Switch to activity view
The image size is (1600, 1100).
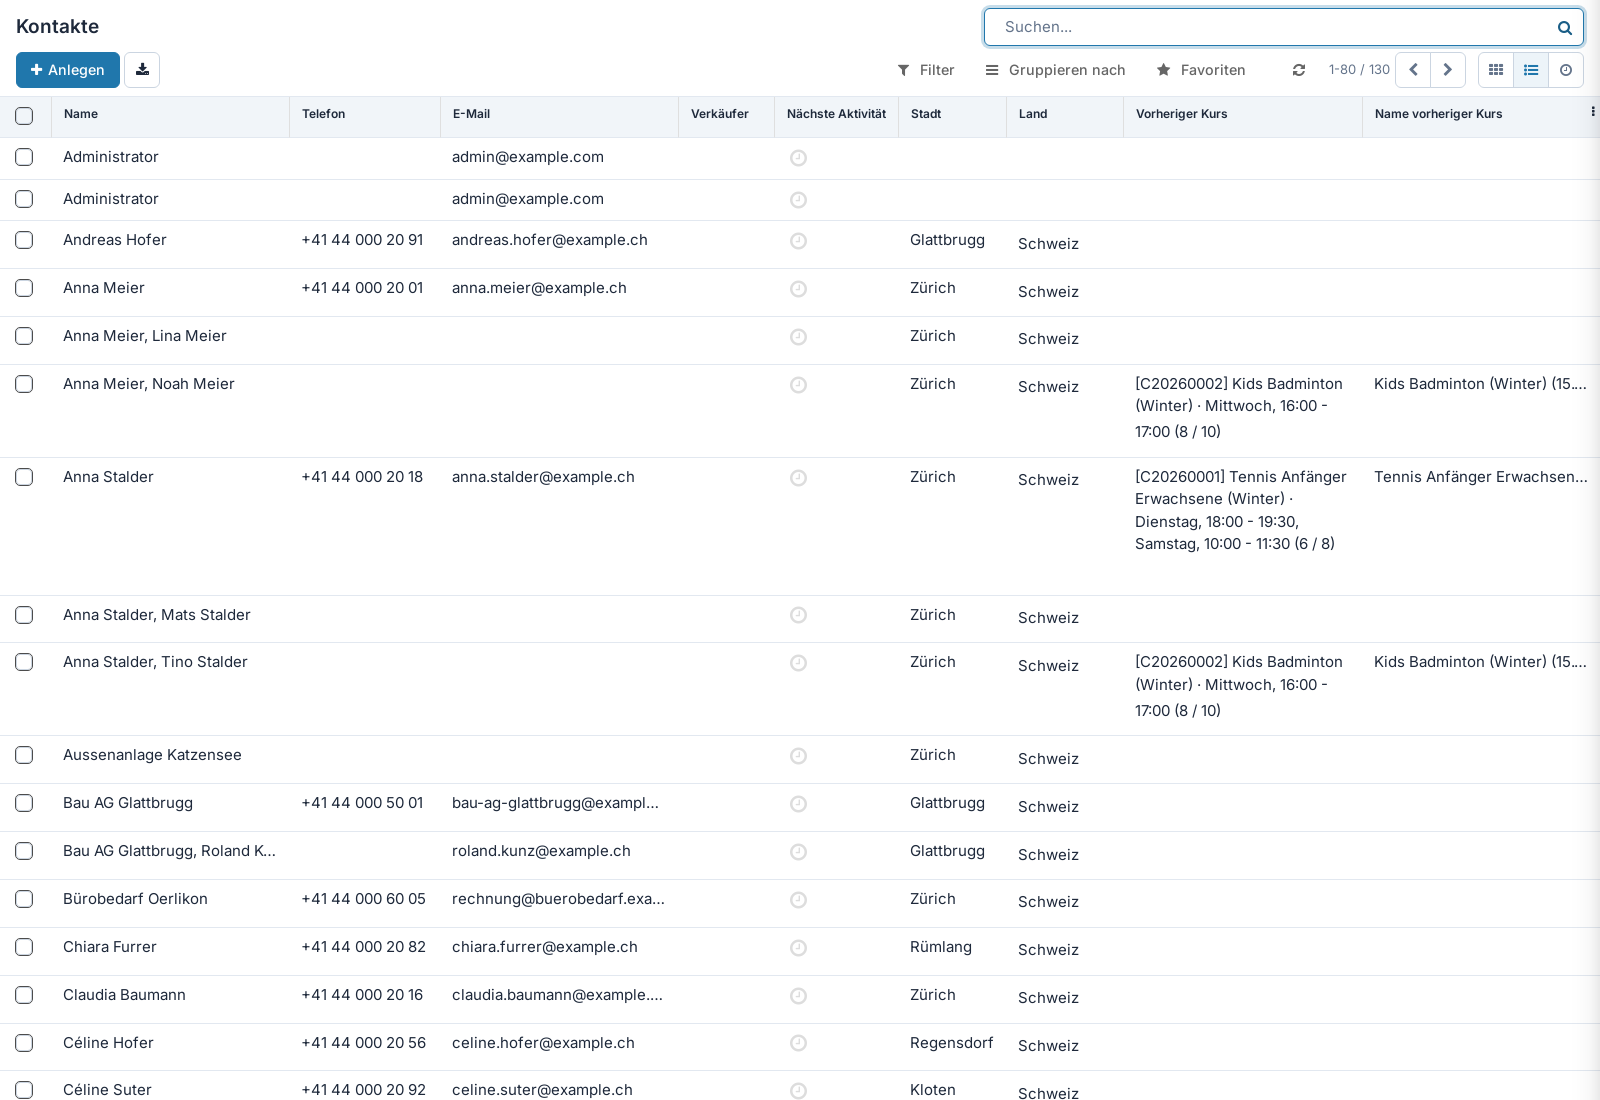pos(1566,70)
